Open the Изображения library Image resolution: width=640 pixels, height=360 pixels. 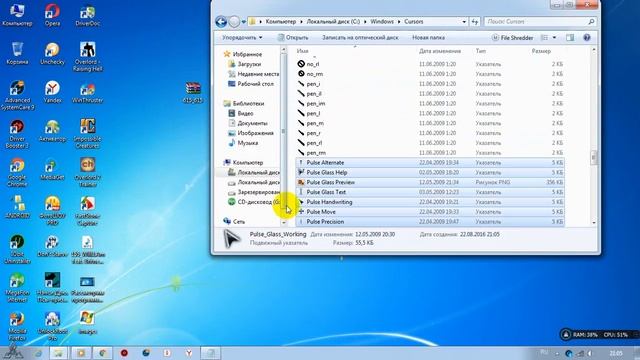click(251, 133)
